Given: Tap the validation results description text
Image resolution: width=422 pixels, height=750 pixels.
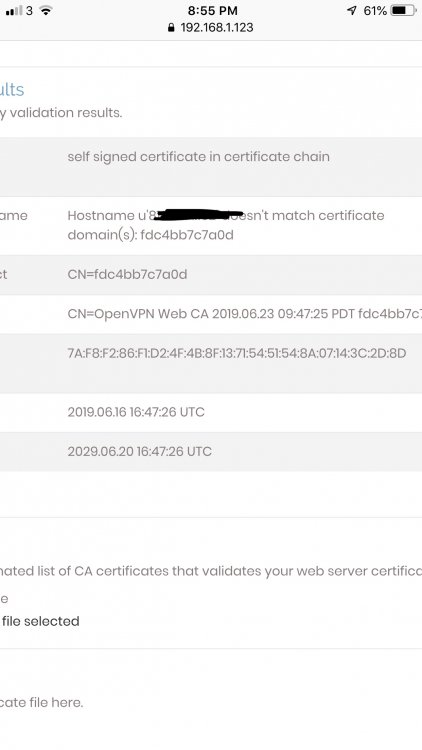Looking at the screenshot, I should tap(61, 113).
